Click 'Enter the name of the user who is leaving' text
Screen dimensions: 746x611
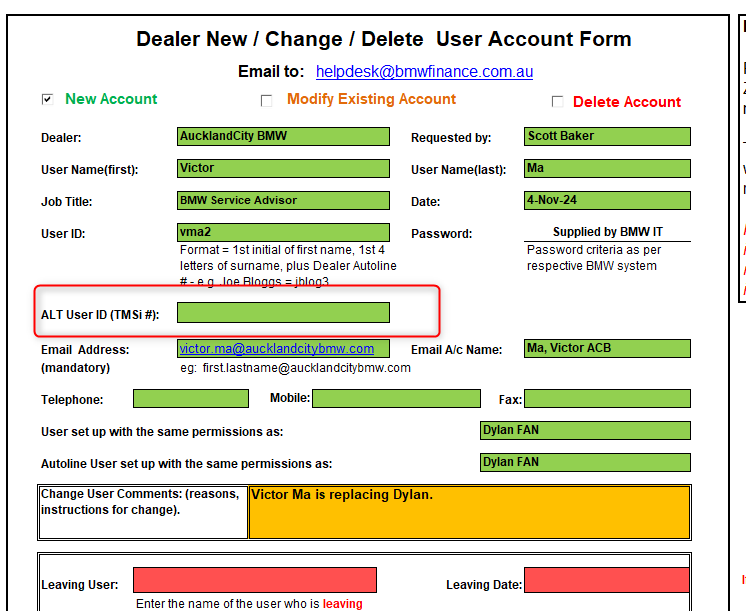[249, 604]
